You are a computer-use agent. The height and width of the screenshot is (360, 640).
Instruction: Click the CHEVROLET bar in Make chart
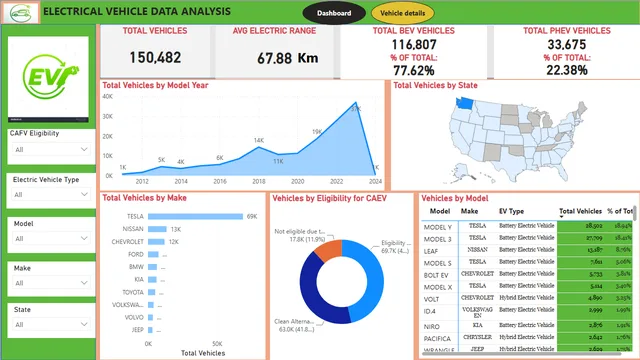156,242
